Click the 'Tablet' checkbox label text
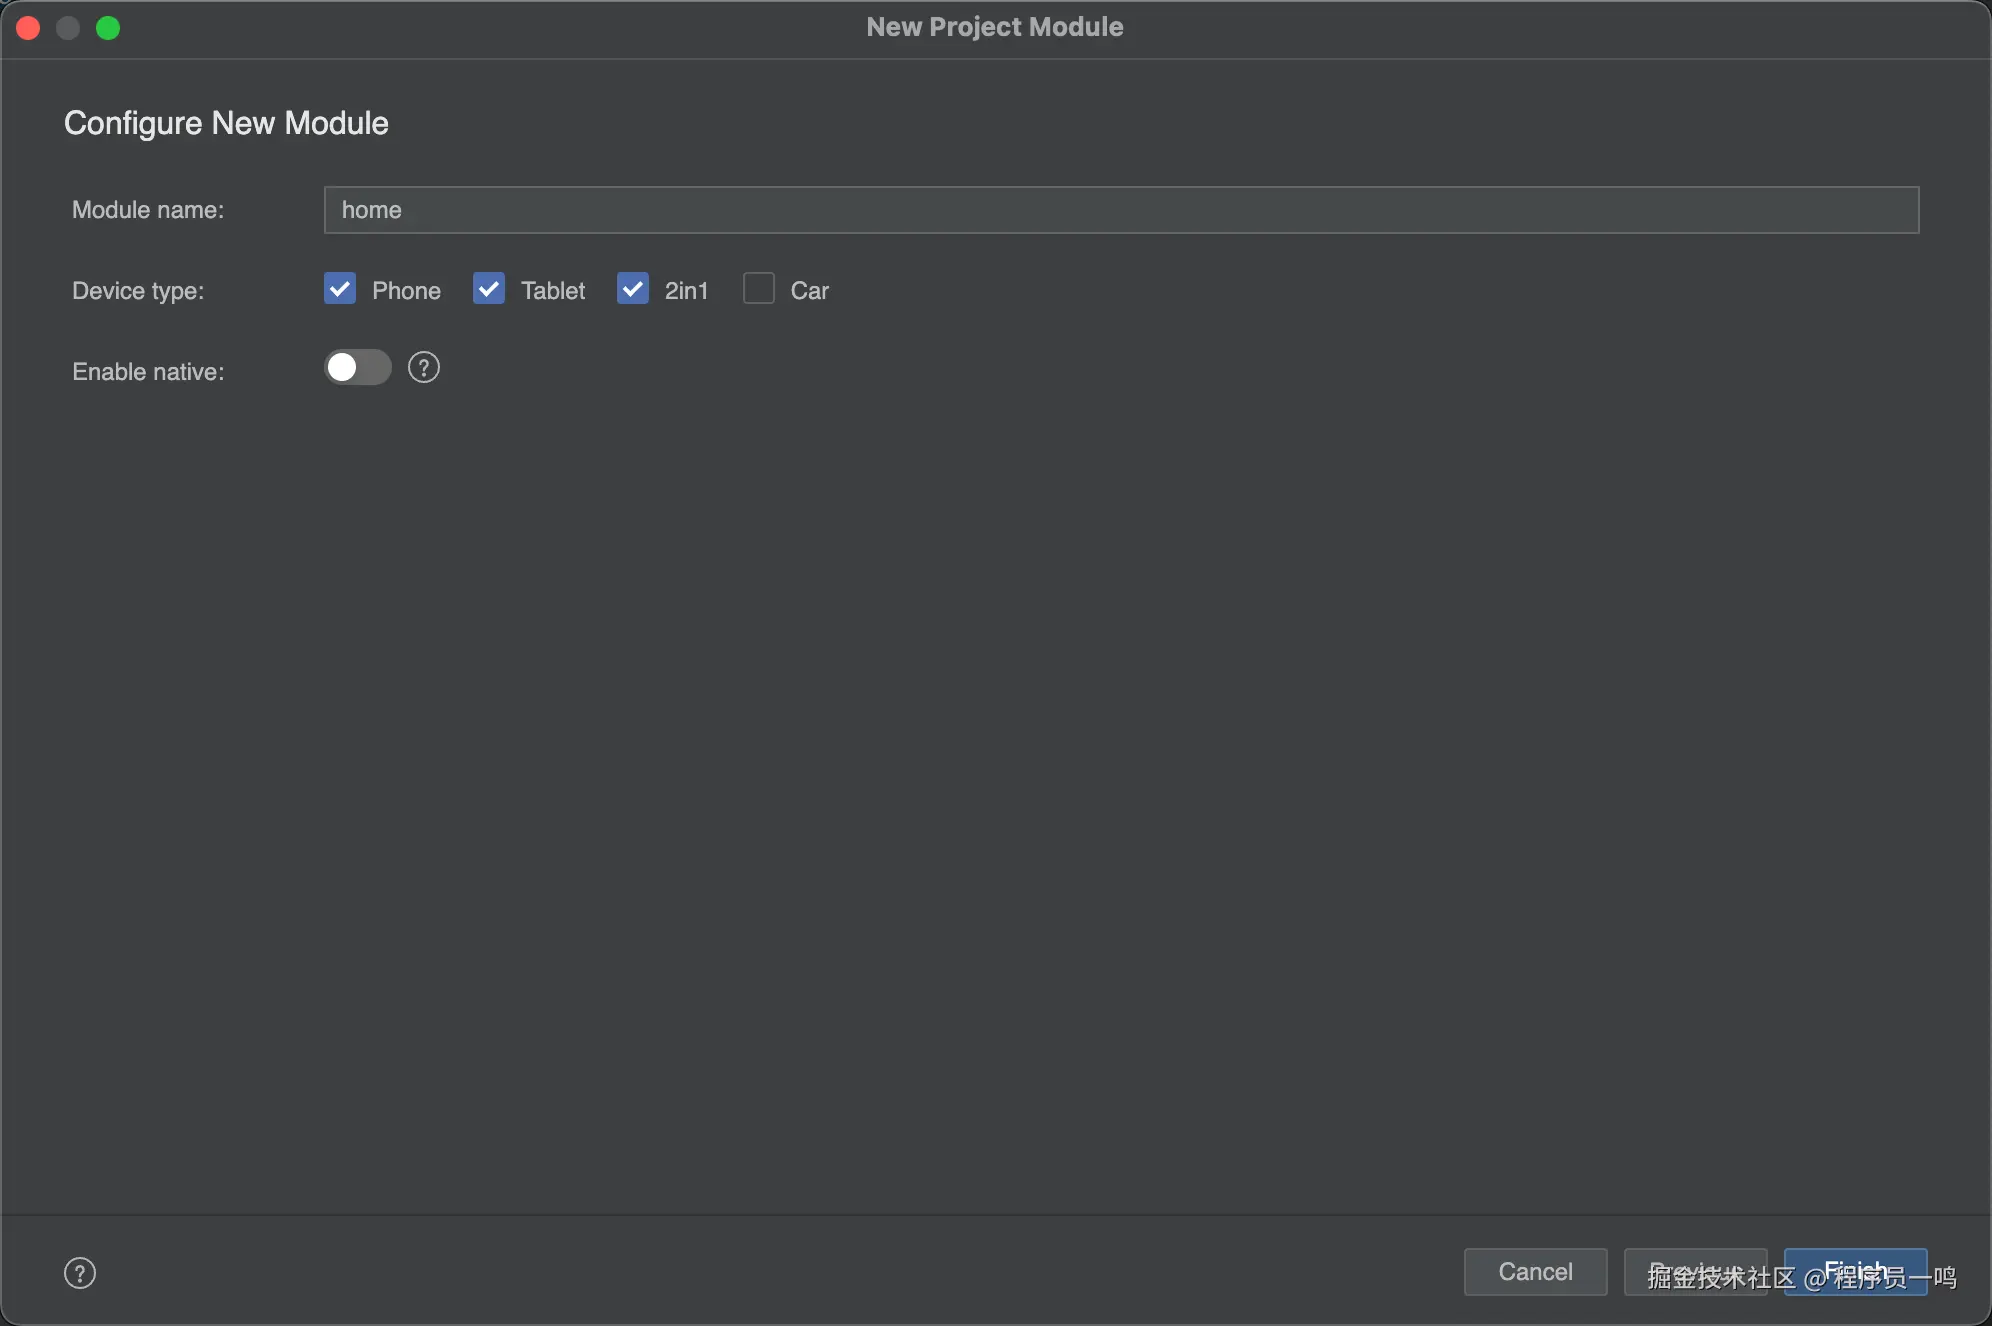Screen dimensions: 1992x1326 [x=552, y=291]
